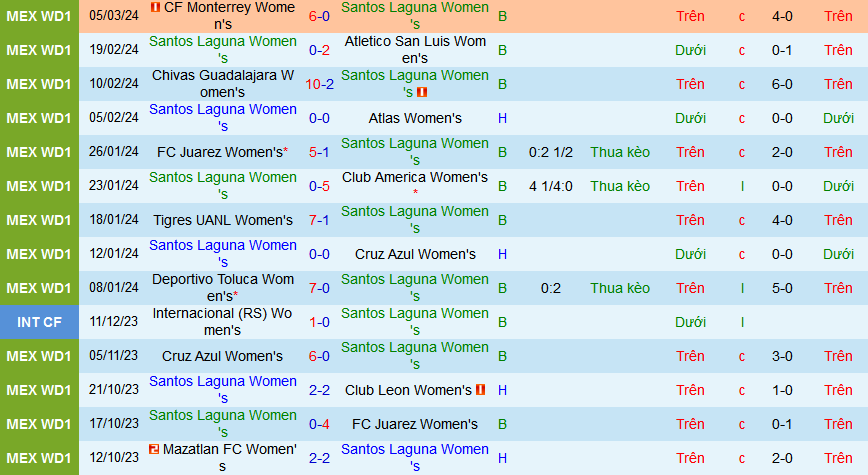Open Cruz Azul Women's in the 12/01/24 match
Screen dimensions: 868x475
(x=415, y=254)
